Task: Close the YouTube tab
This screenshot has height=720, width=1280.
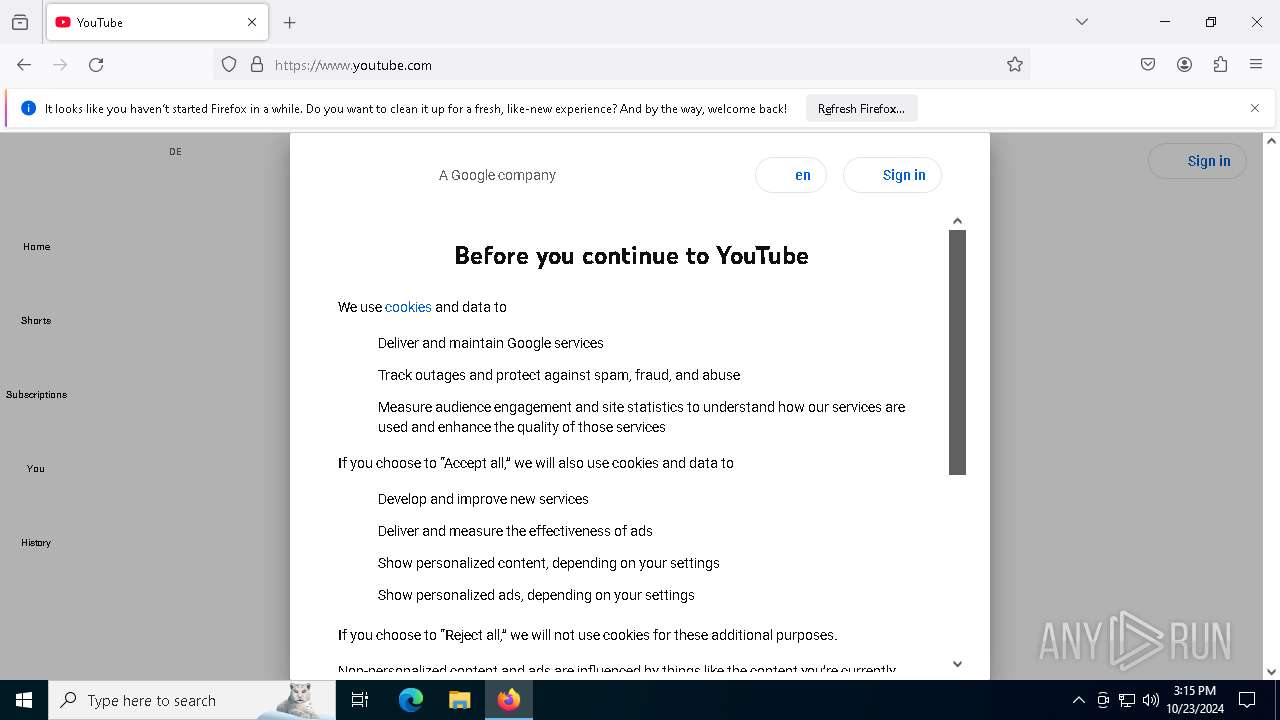Action: coord(252,22)
